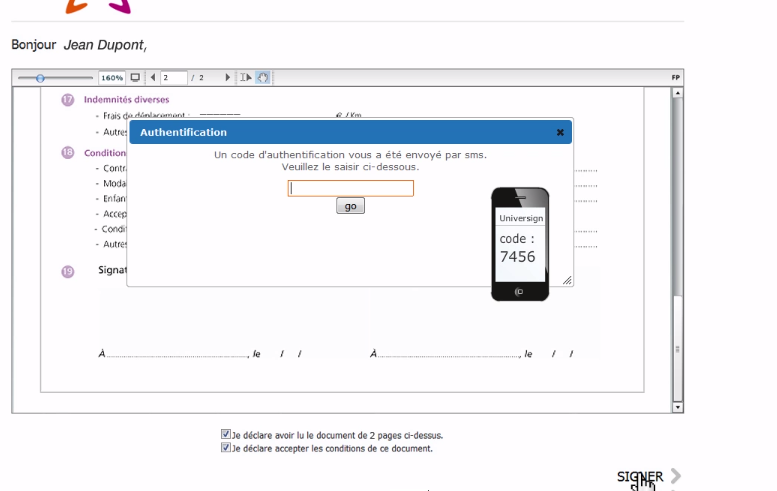Uncheck 'Je déclare avoir lu le document'
Image resolution: width=777 pixels, height=491 pixels.
click(225, 435)
